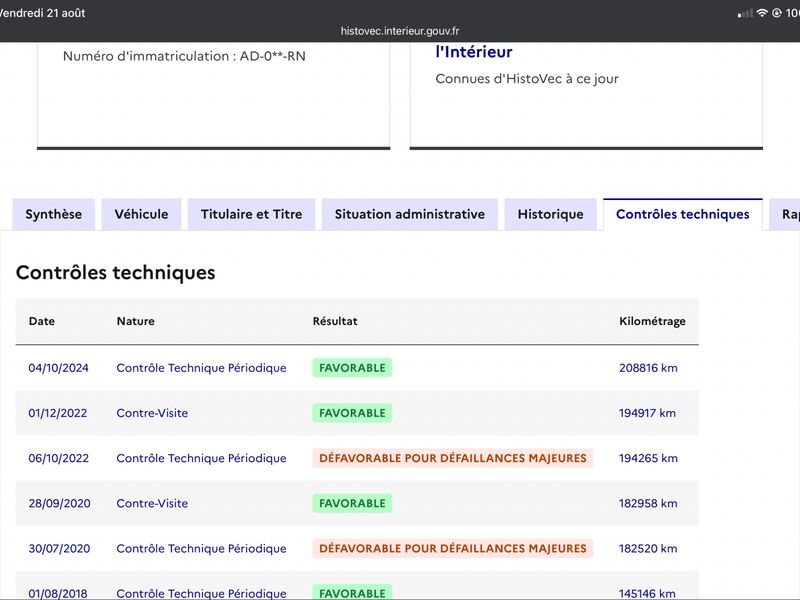Click DÉFAVORABLE badge on 06/10/2022 row
Screen dimensions: 800x600
click(453, 458)
